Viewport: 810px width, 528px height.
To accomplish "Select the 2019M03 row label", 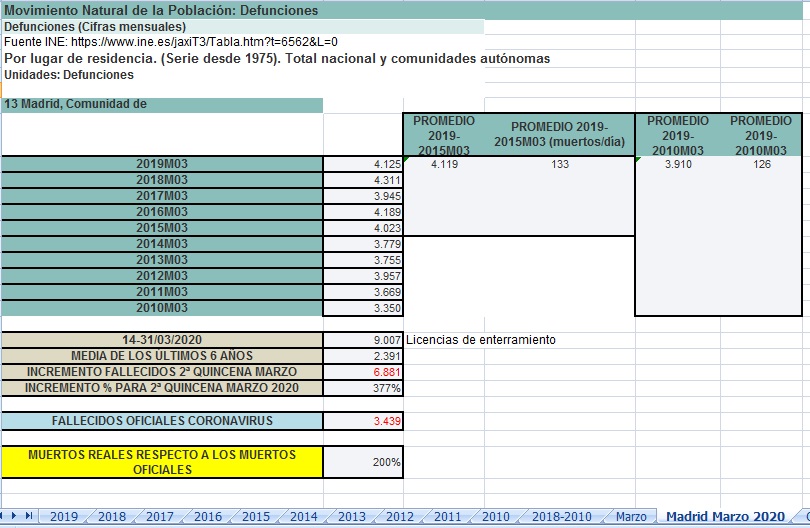I will click(162, 164).
